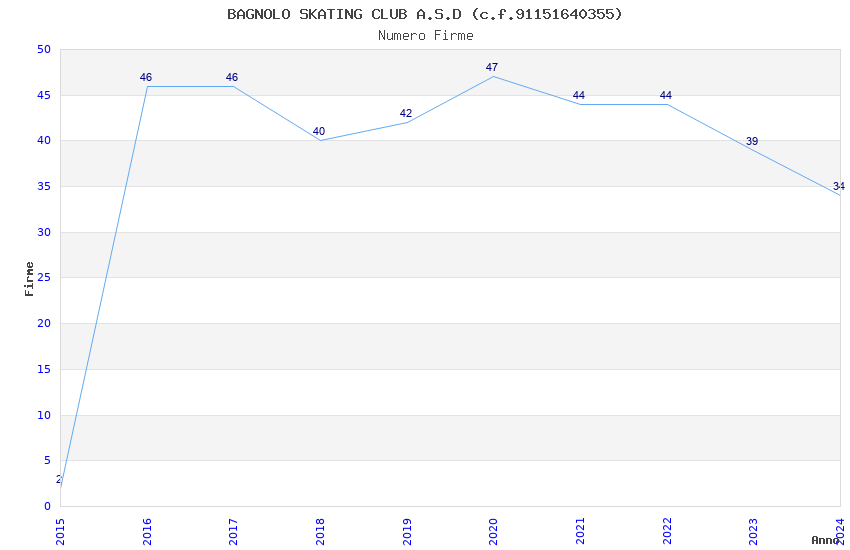Click the 2017 year label
The width and height of the screenshot is (850, 550).
point(234,532)
